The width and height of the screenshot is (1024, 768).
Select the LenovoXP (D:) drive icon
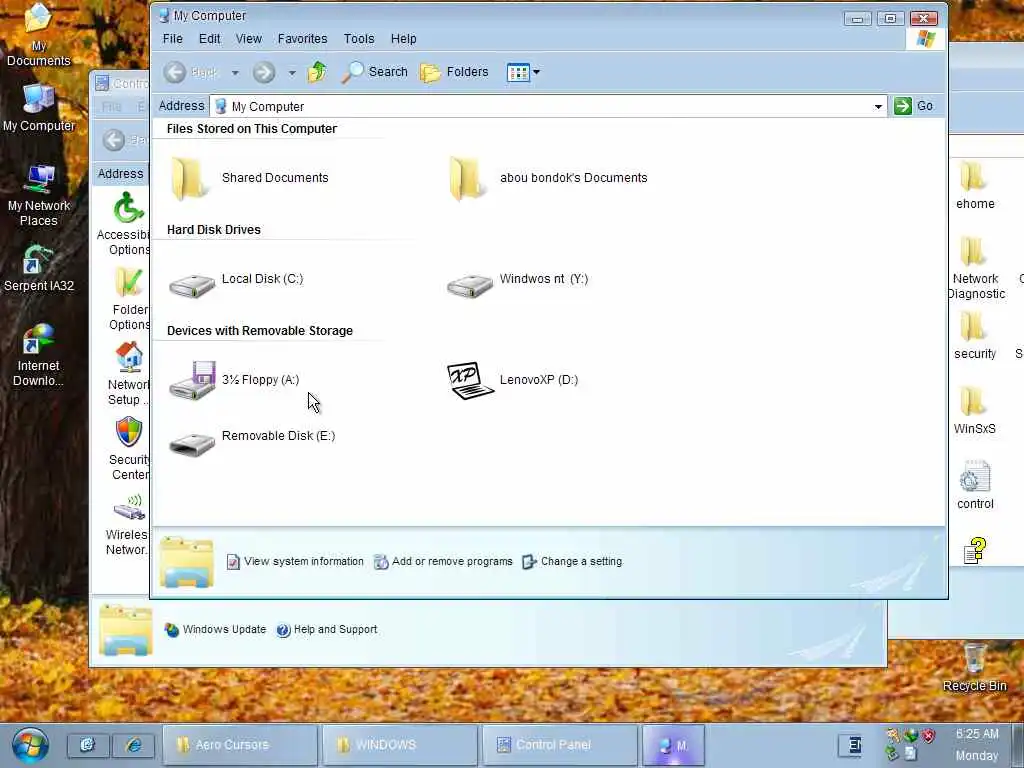pyautogui.click(x=470, y=380)
